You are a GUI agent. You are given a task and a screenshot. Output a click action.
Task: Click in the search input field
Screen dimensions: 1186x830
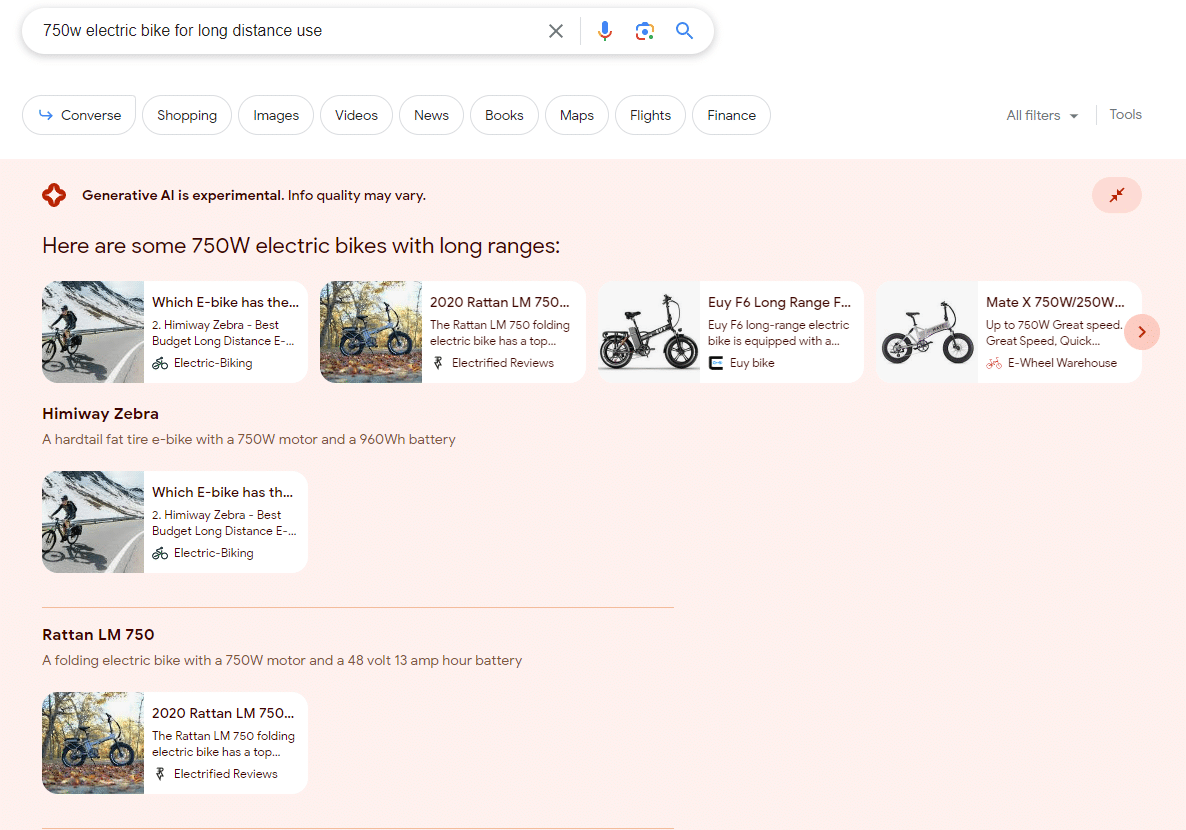(280, 31)
